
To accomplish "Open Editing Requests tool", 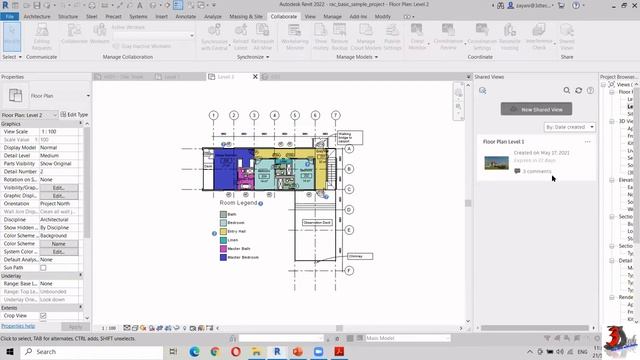I will coord(42,37).
